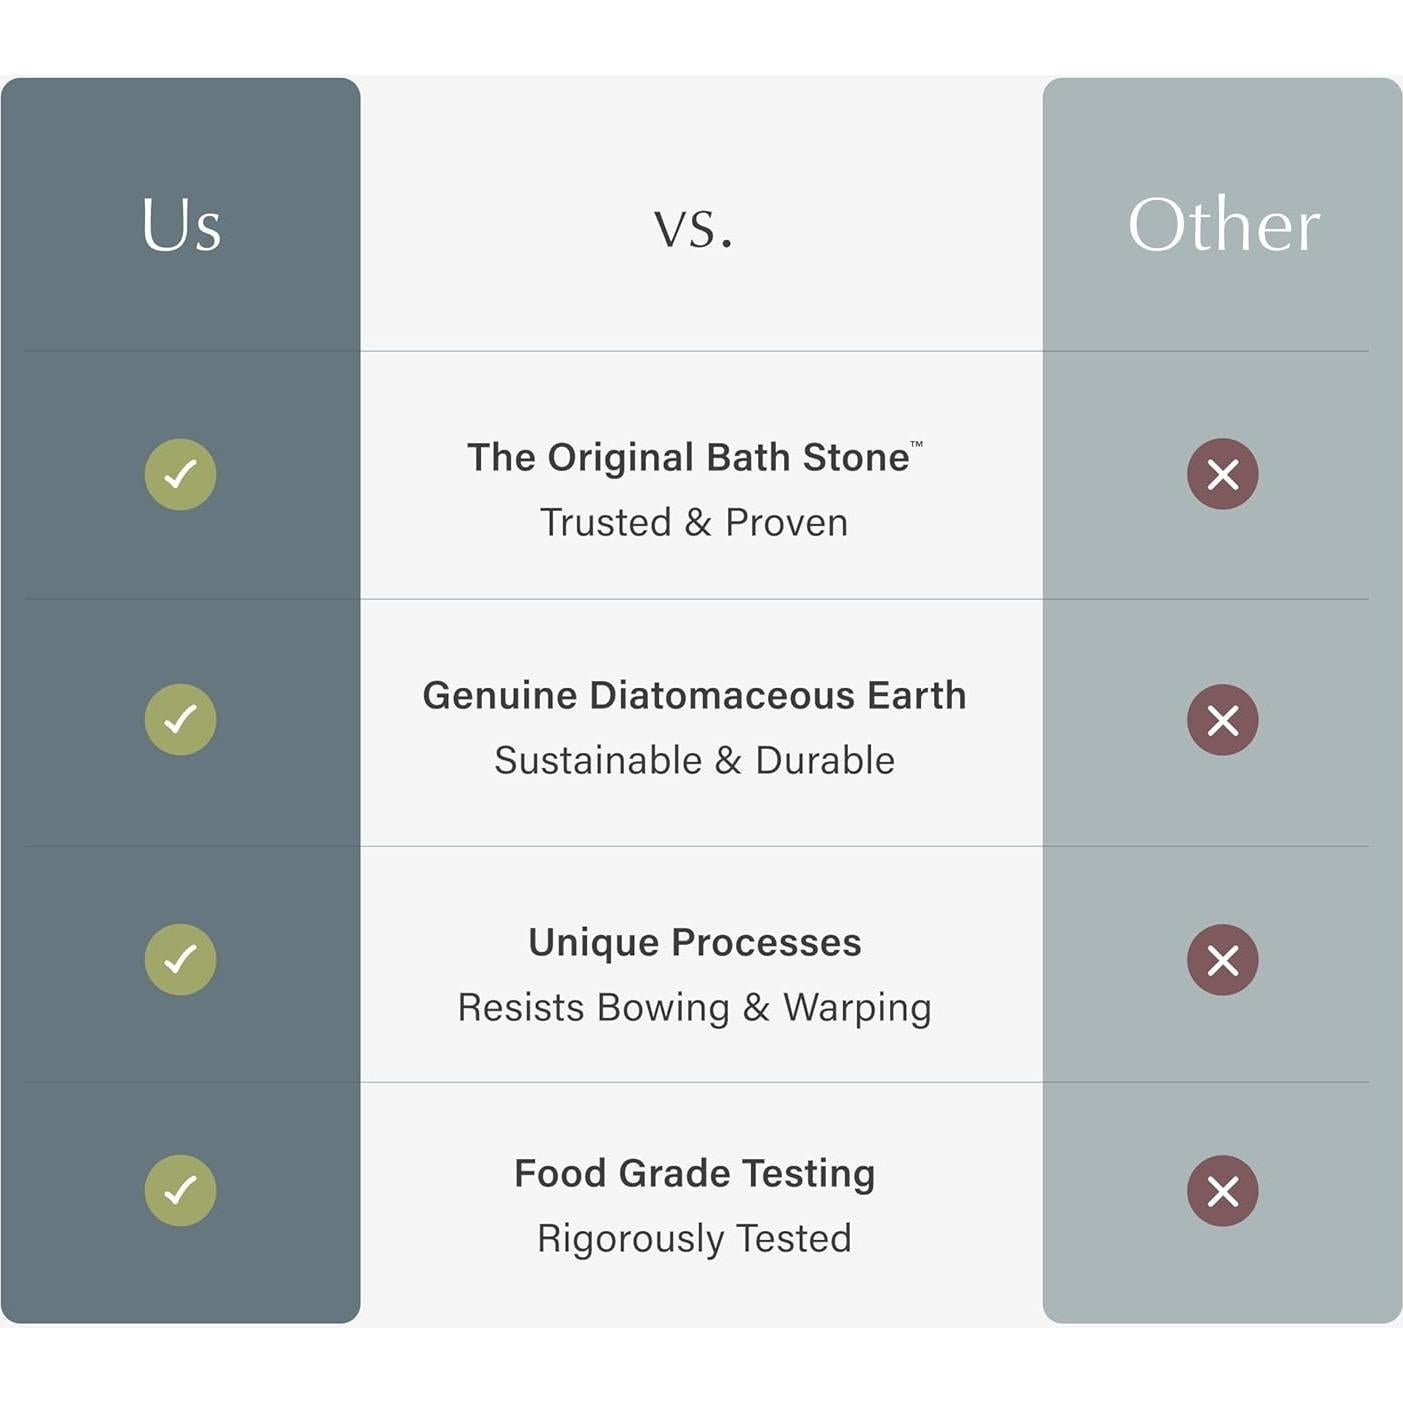Image resolution: width=1403 pixels, height=1403 pixels.
Task: Click the checkmark beside The Original Bath Stone
Action: (180, 474)
